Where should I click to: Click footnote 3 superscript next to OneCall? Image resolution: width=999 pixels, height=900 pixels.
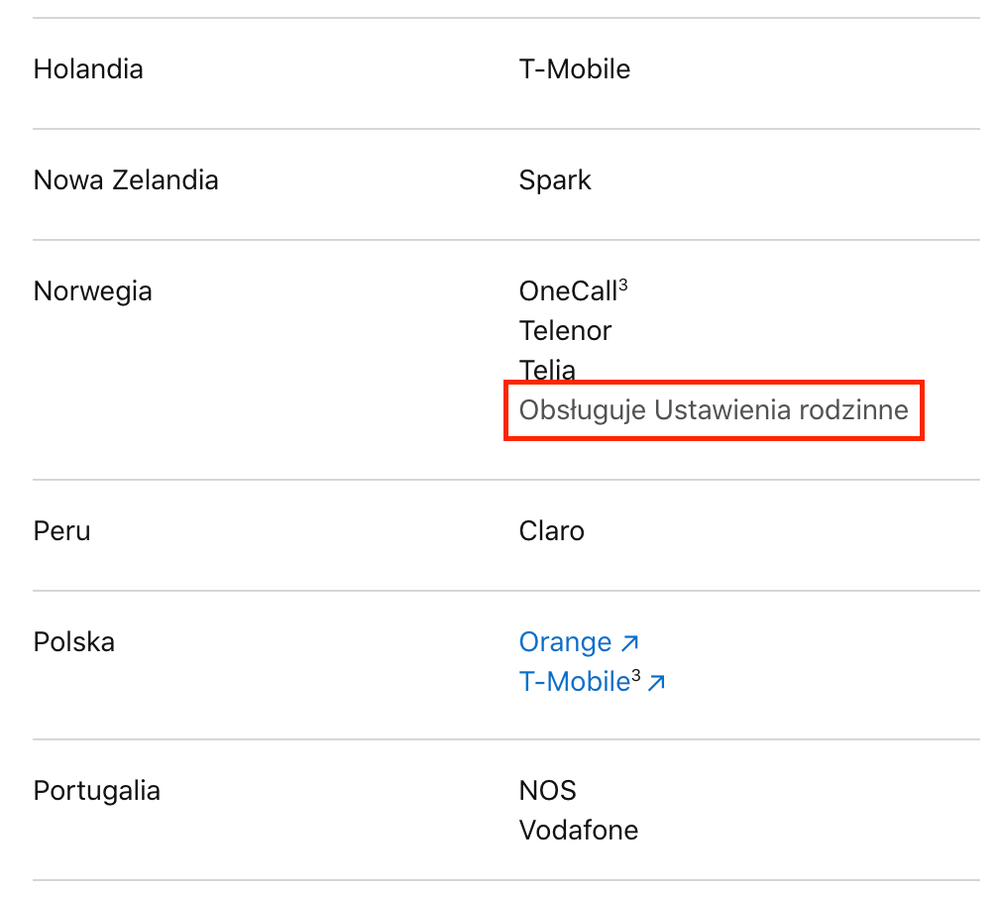point(623,286)
